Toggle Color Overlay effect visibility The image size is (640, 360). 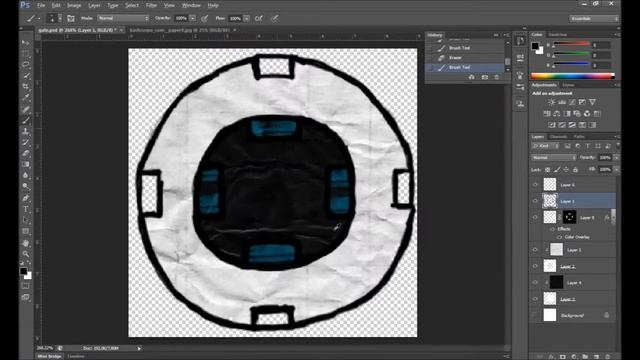coord(559,237)
